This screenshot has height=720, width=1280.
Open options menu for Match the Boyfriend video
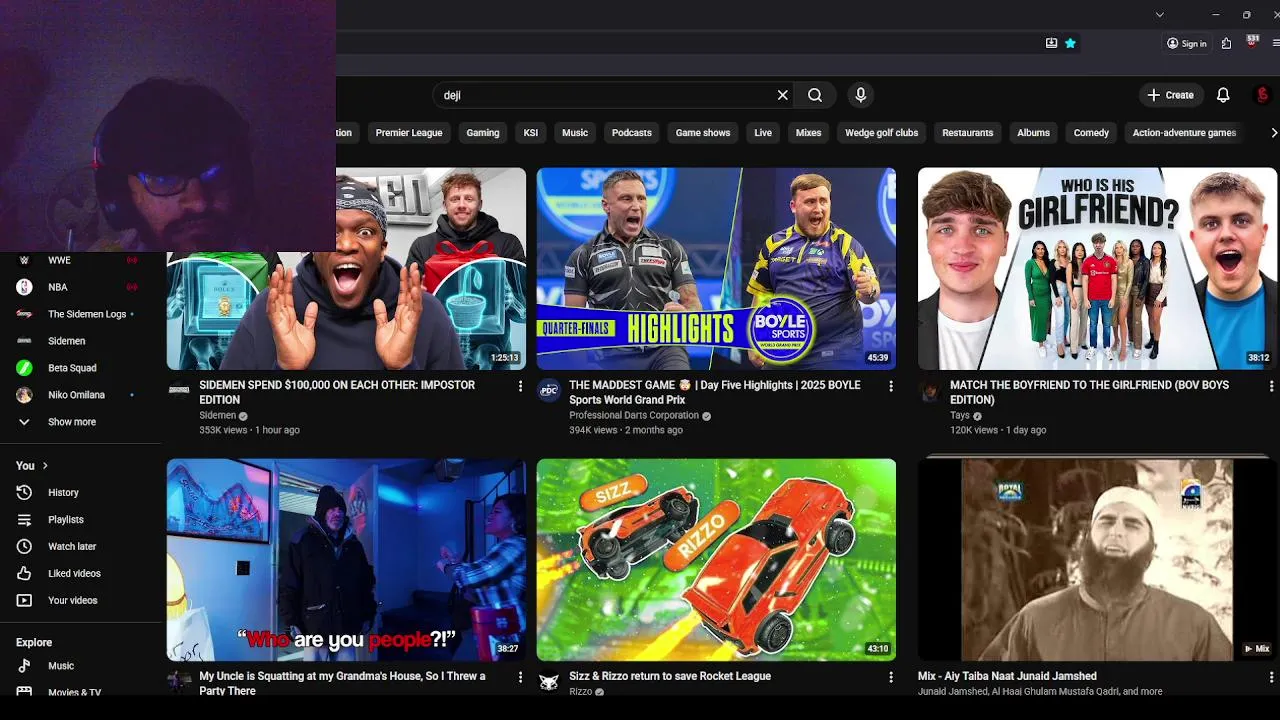(1271, 386)
